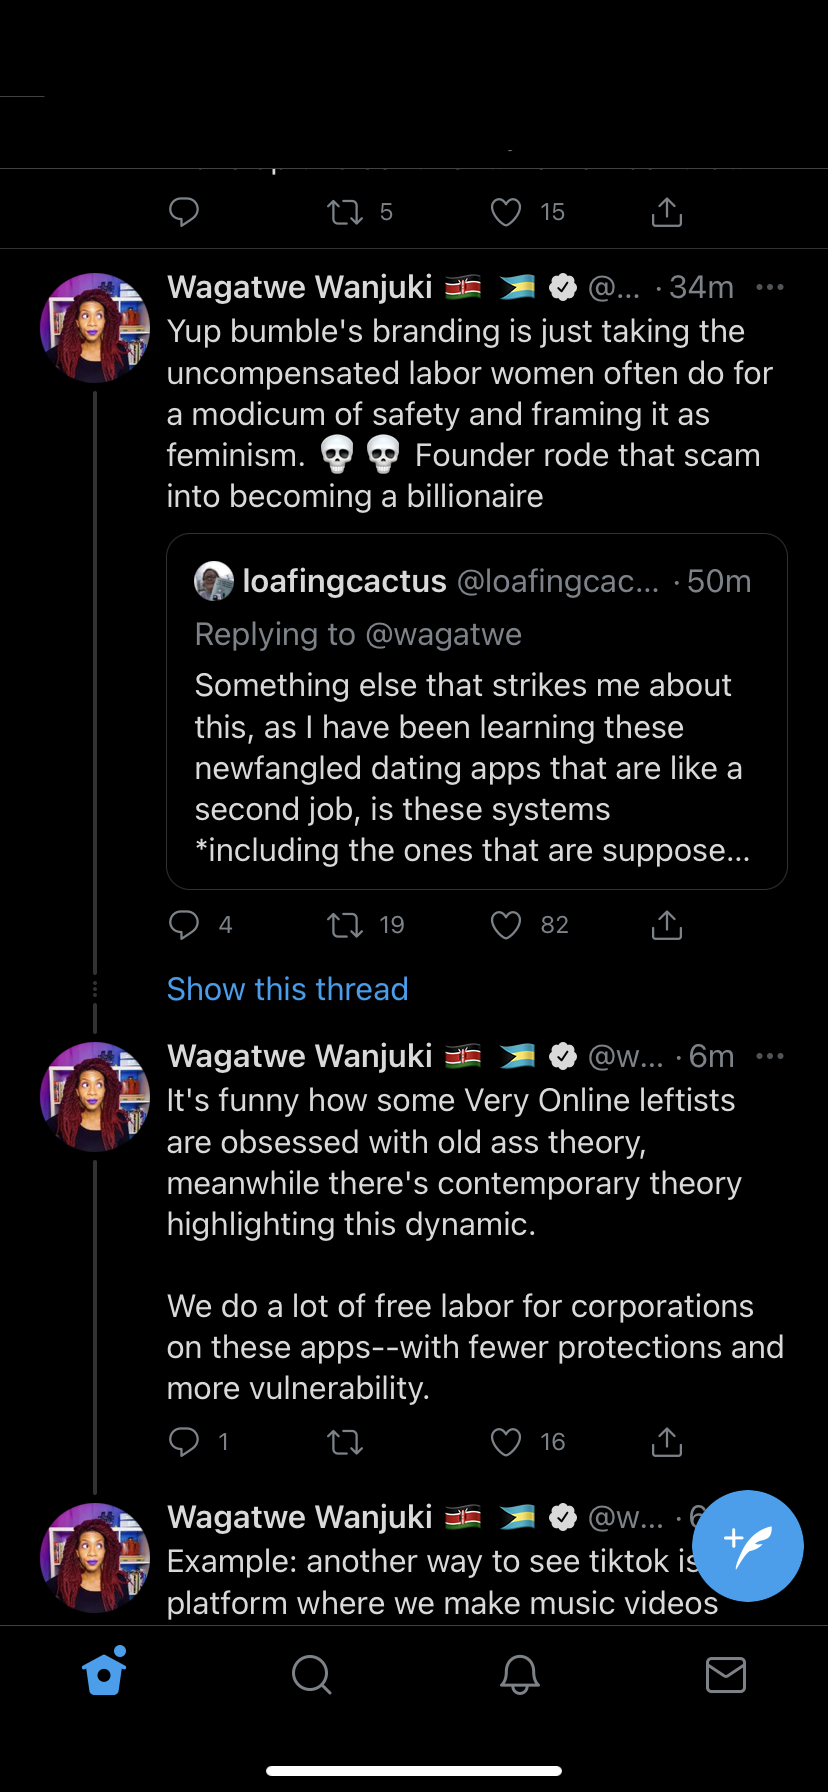Expand the truncated thread dots below the first tweet

95,989
